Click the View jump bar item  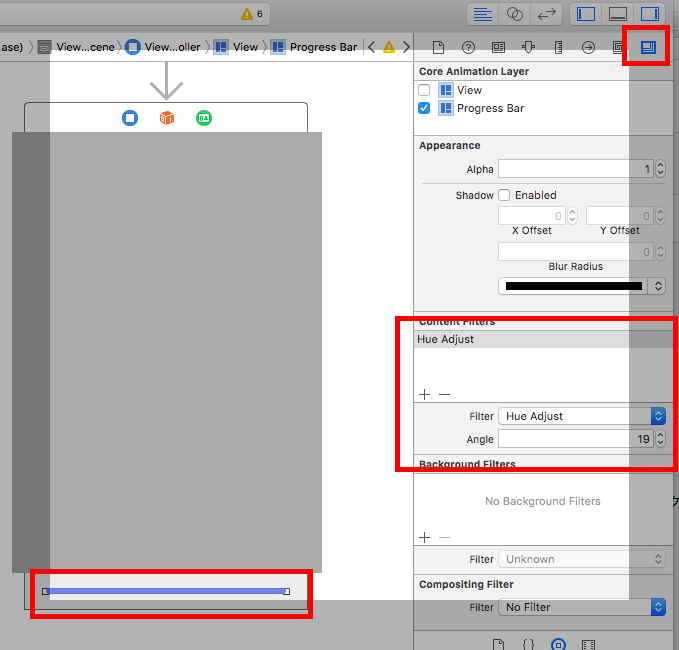click(x=236, y=47)
